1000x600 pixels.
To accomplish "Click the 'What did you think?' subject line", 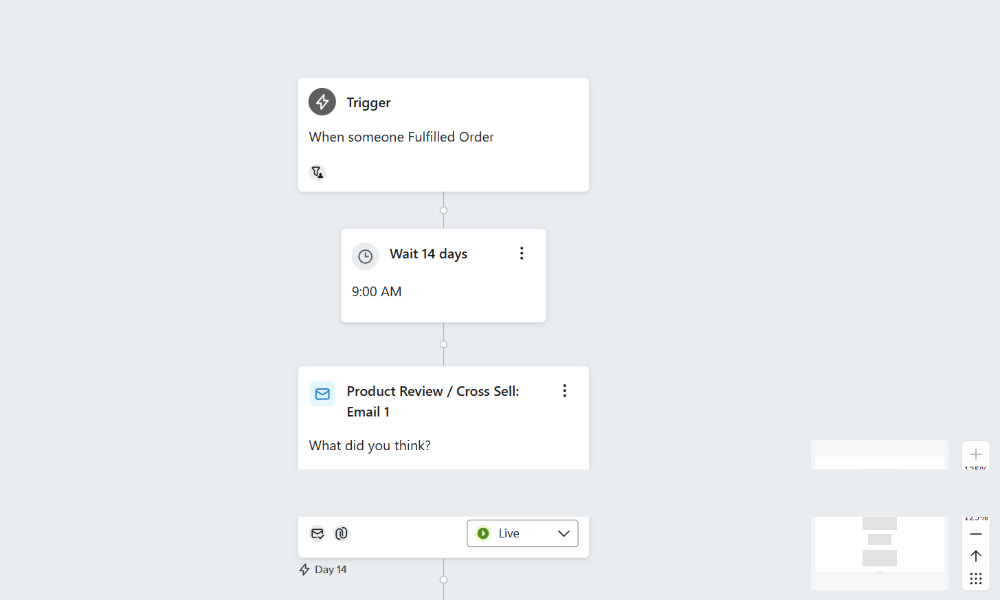I will tap(370, 446).
